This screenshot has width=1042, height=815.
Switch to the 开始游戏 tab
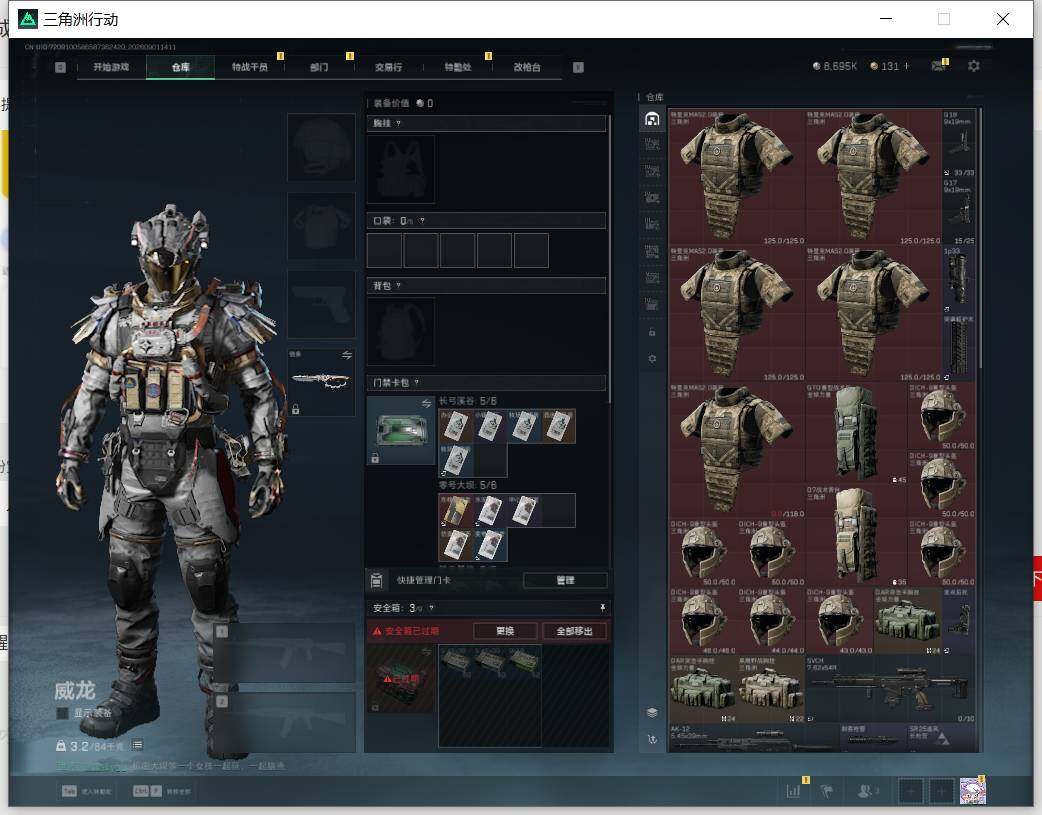111,67
